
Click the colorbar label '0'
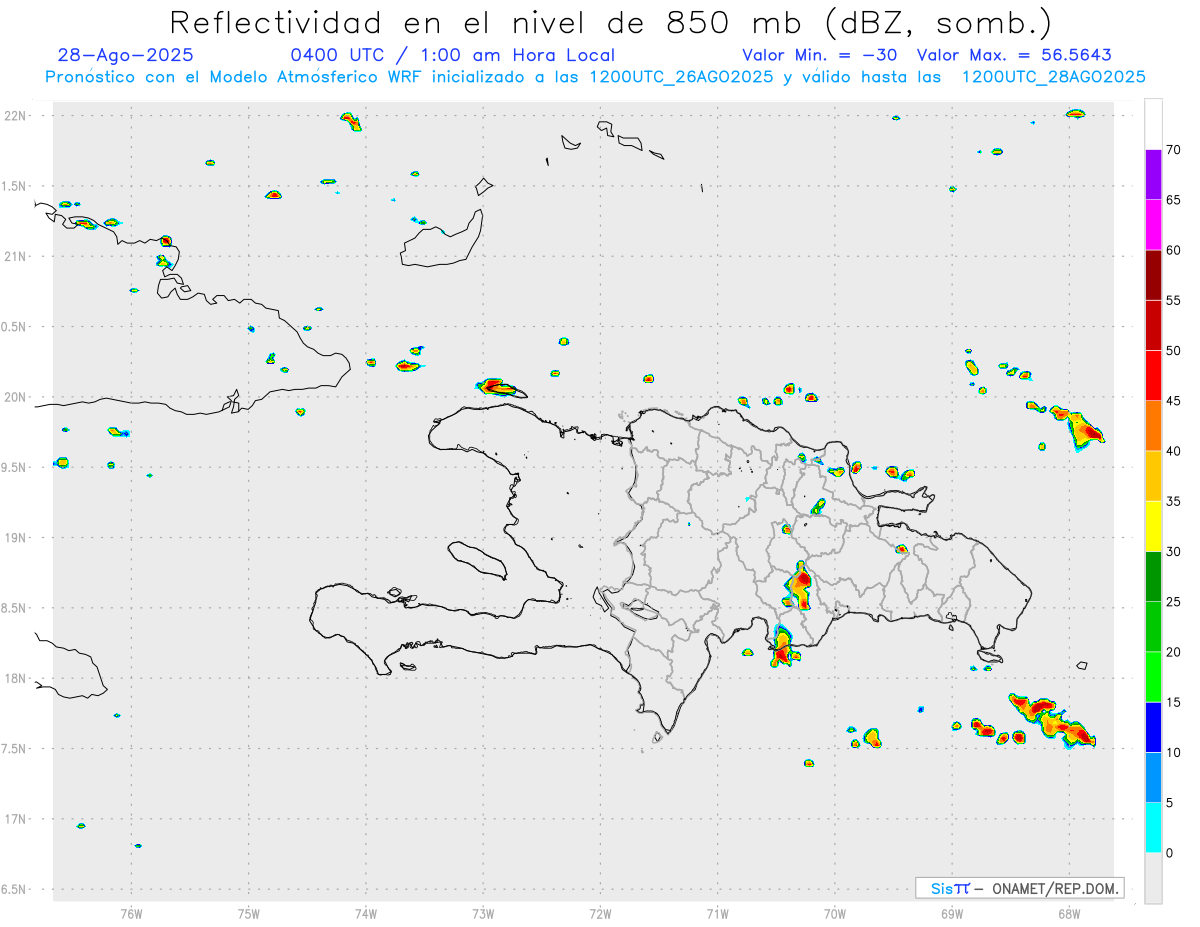1169,853
